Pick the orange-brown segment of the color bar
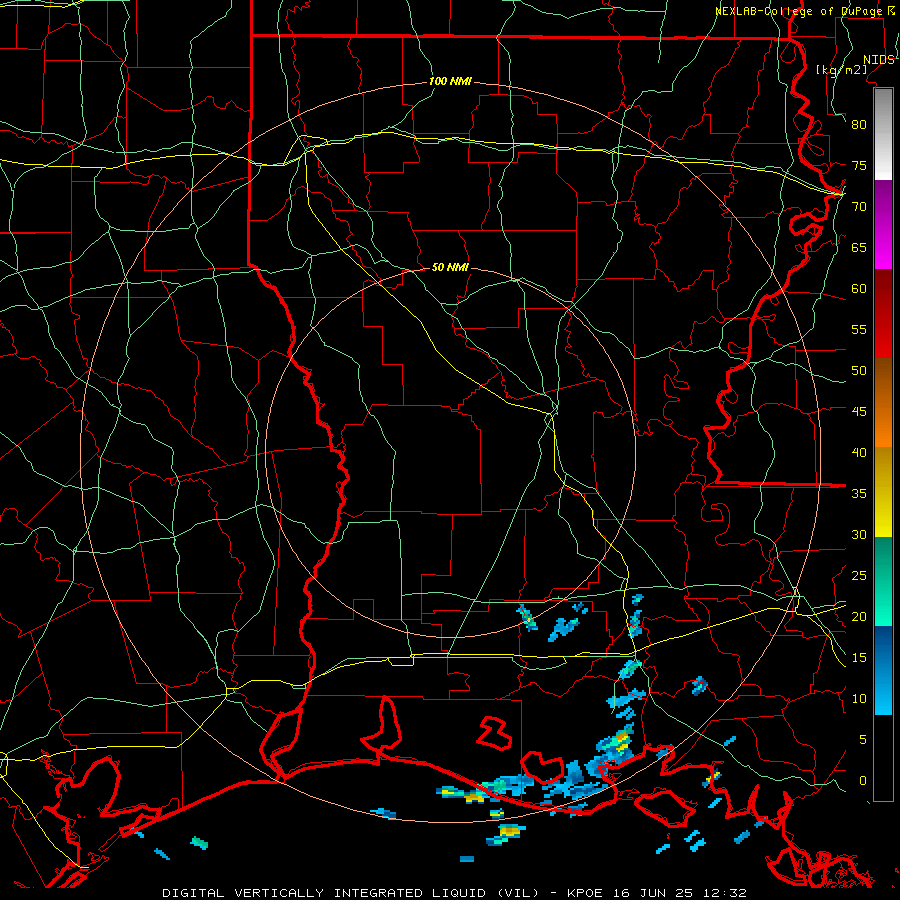The width and height of the screenshot is (900, 900). click(x=883, y=403)
